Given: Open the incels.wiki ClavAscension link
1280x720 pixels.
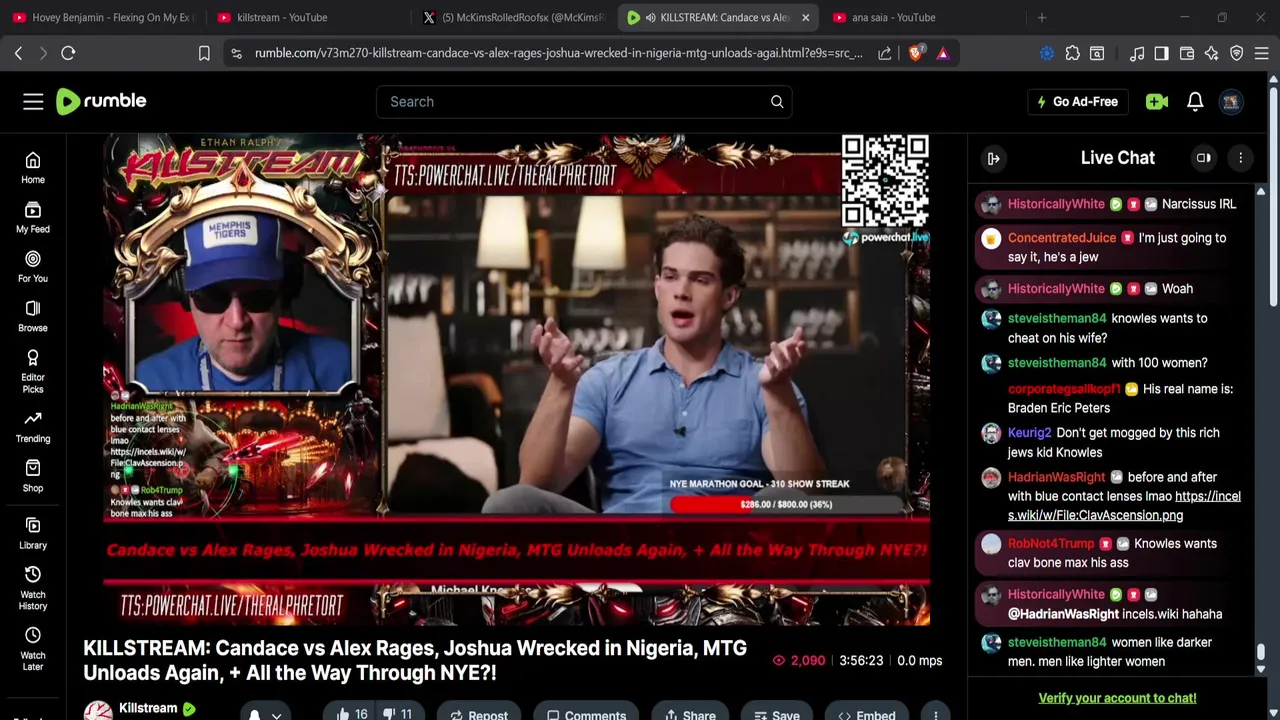Looking at the screenshot, I should 1124,506.
